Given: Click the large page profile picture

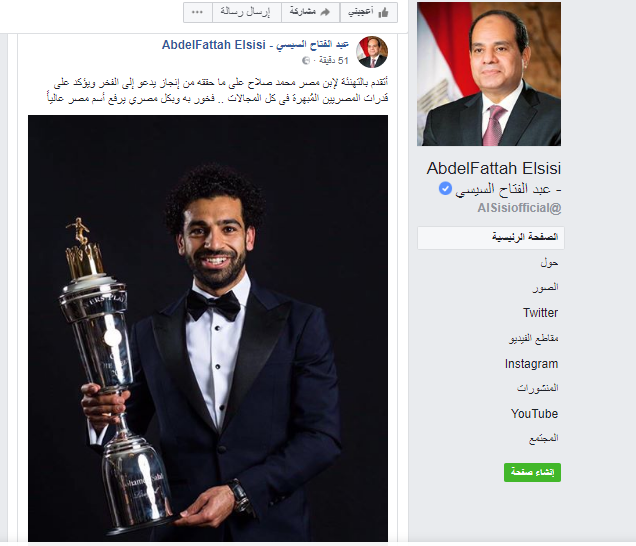Looking at the screenshot, I should 489,74.
